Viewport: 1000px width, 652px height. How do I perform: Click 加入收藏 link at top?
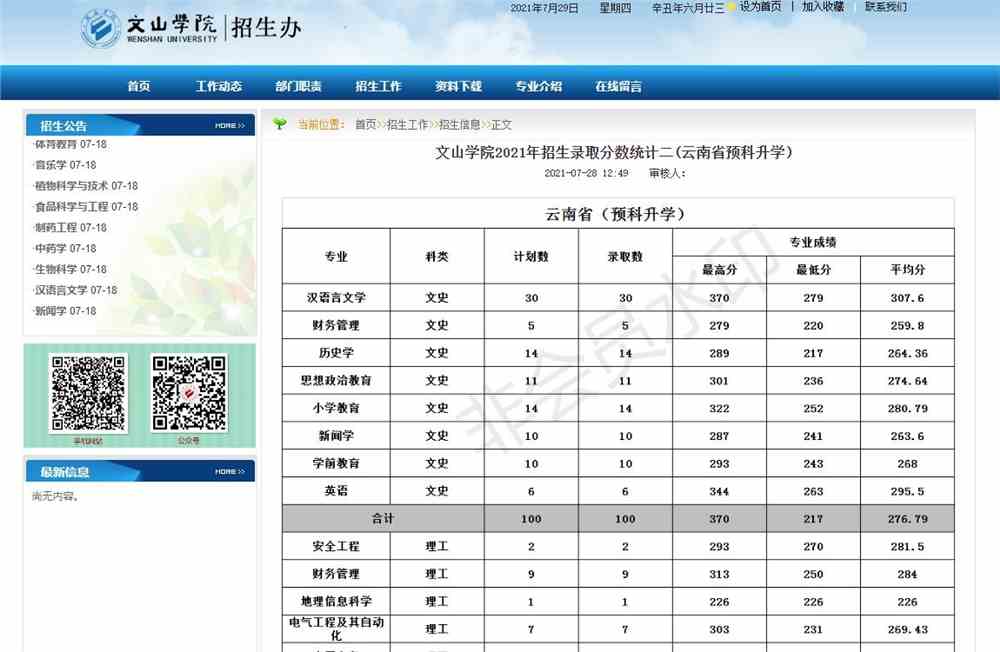823,7
